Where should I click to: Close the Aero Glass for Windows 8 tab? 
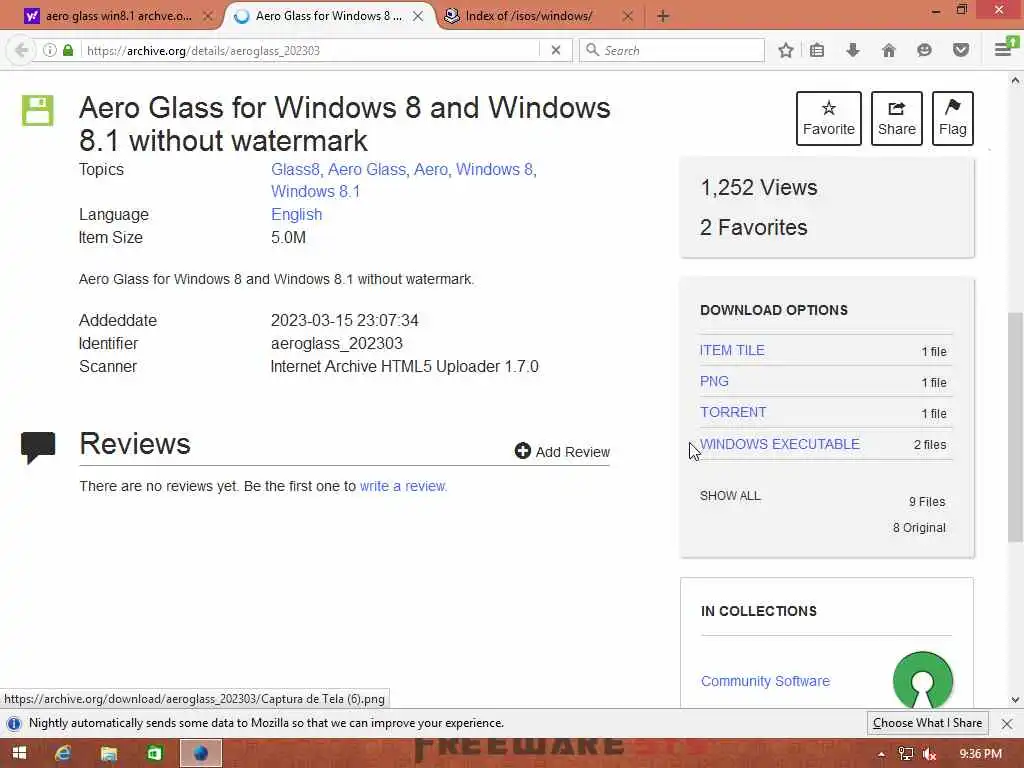418,16
